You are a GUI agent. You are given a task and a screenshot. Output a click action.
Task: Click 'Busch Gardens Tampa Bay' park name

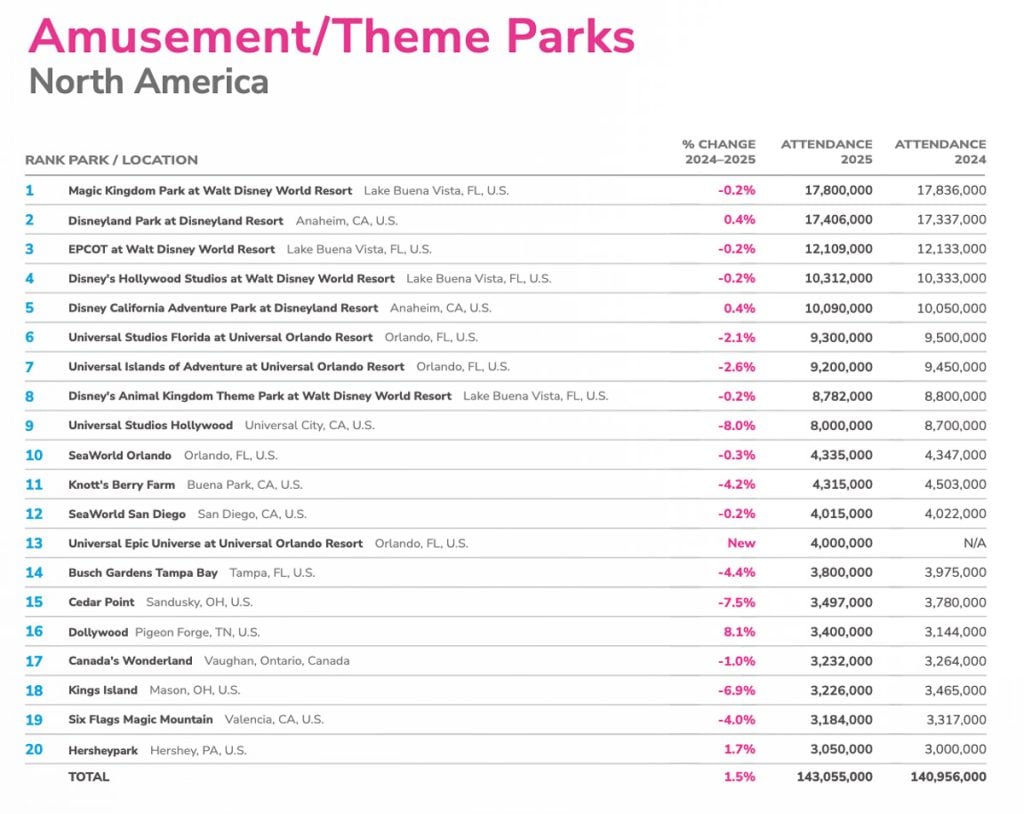pos(143,573)
